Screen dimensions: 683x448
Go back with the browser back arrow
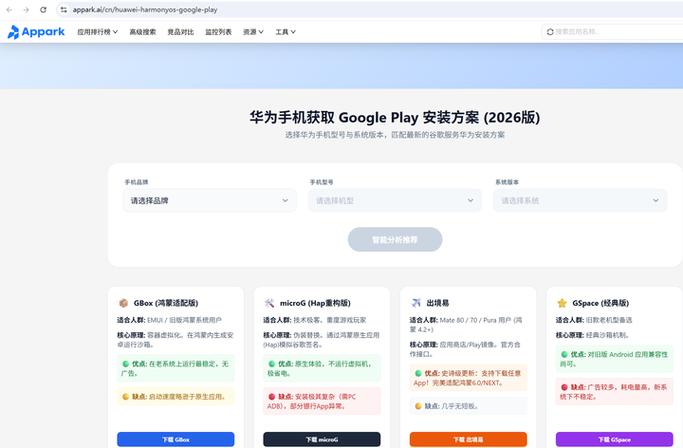pos(9,10)
